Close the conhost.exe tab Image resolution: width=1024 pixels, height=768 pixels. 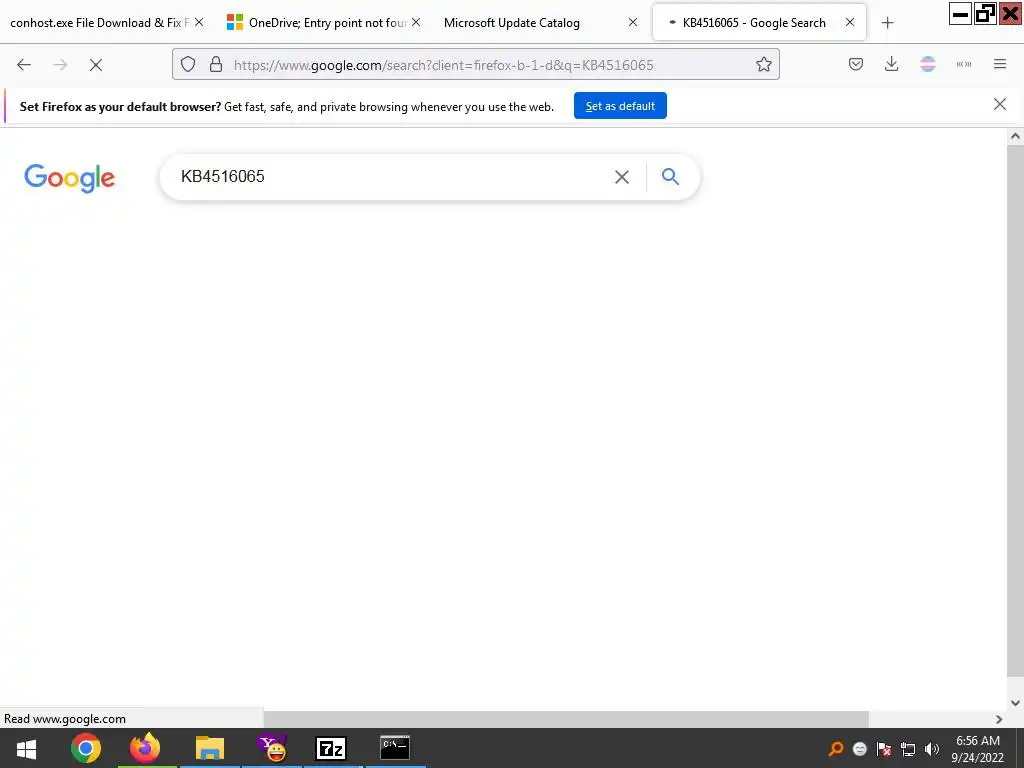point(199,22)
